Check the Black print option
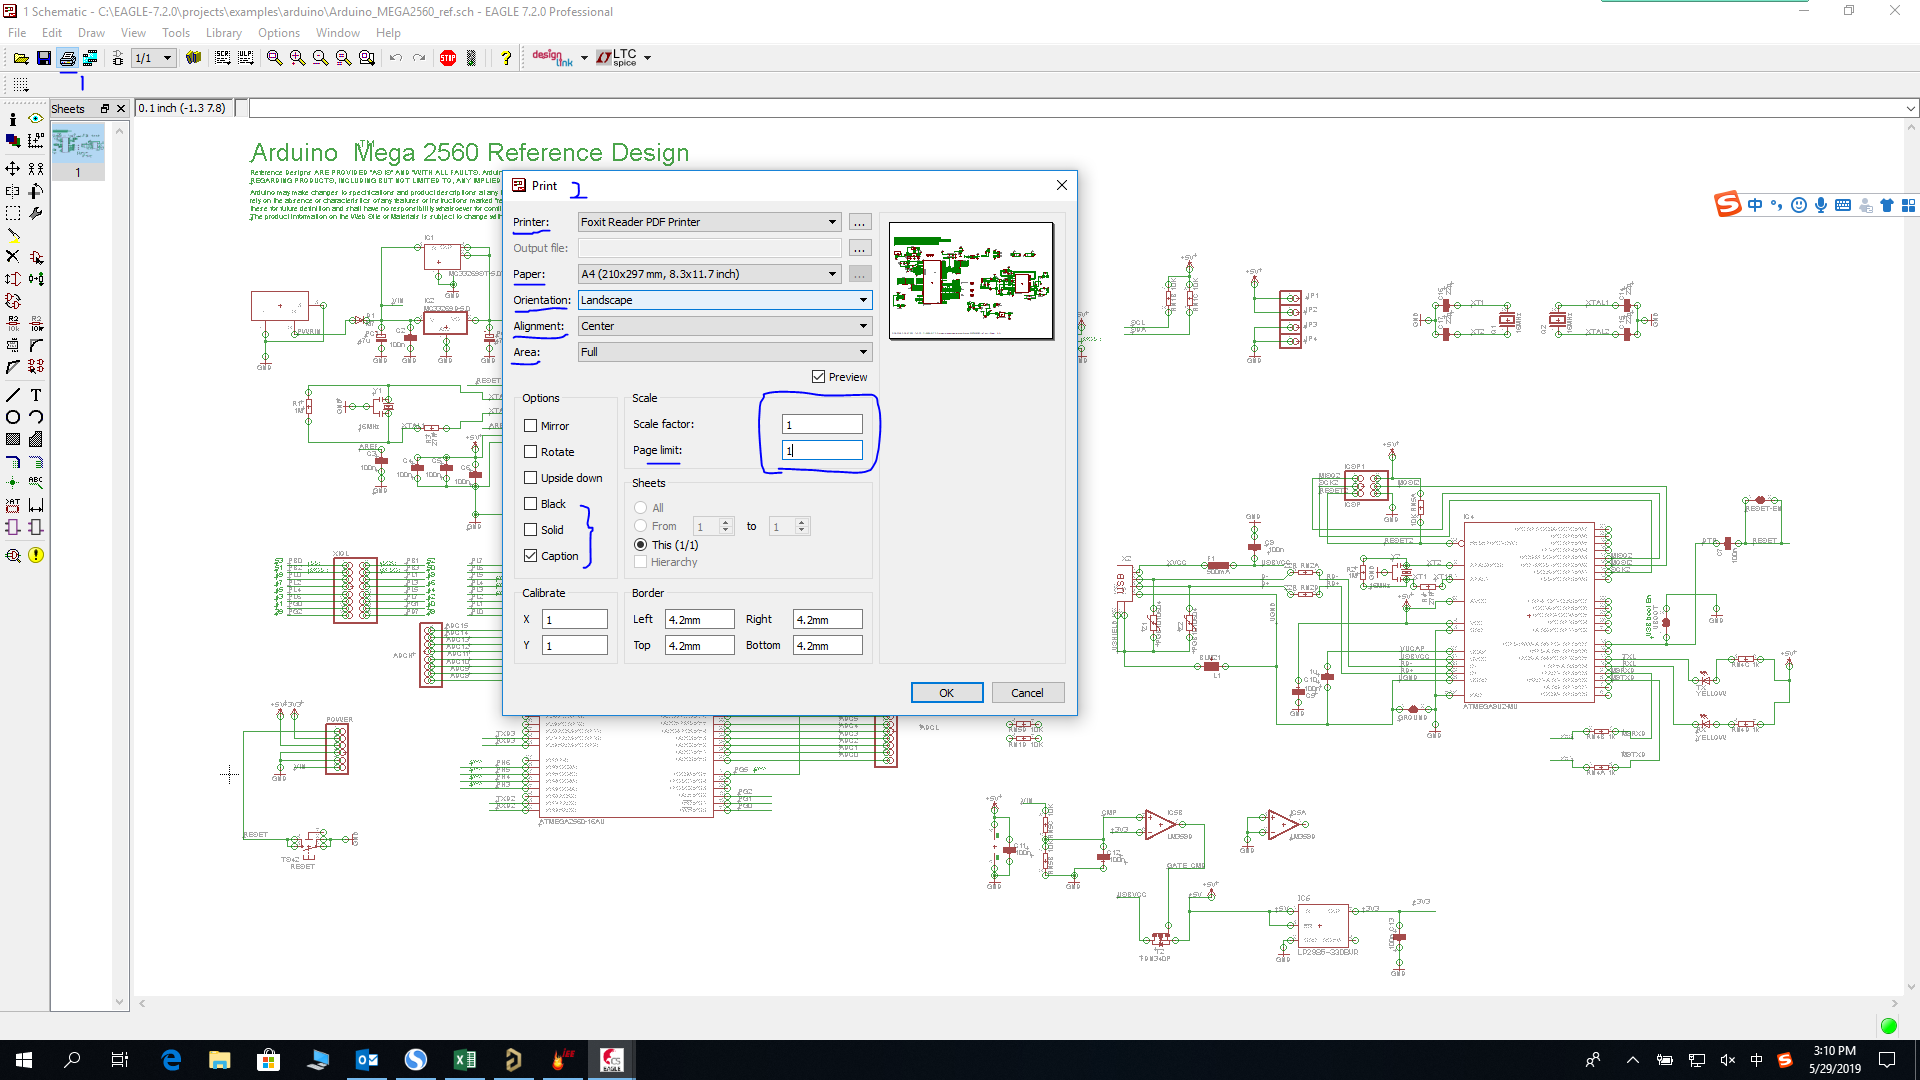This screenshot has width=1920, height=1080. point(545,504)
